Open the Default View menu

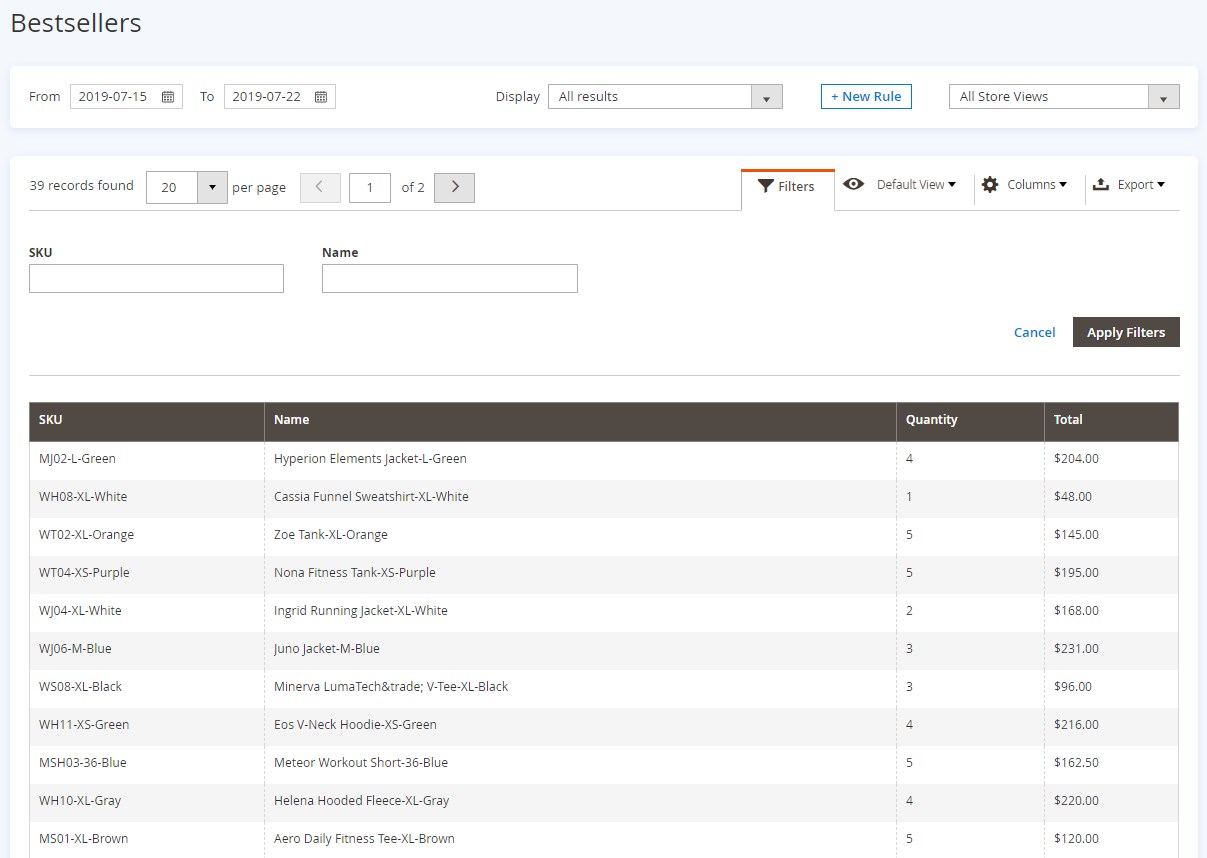click(x=915, y=184)
